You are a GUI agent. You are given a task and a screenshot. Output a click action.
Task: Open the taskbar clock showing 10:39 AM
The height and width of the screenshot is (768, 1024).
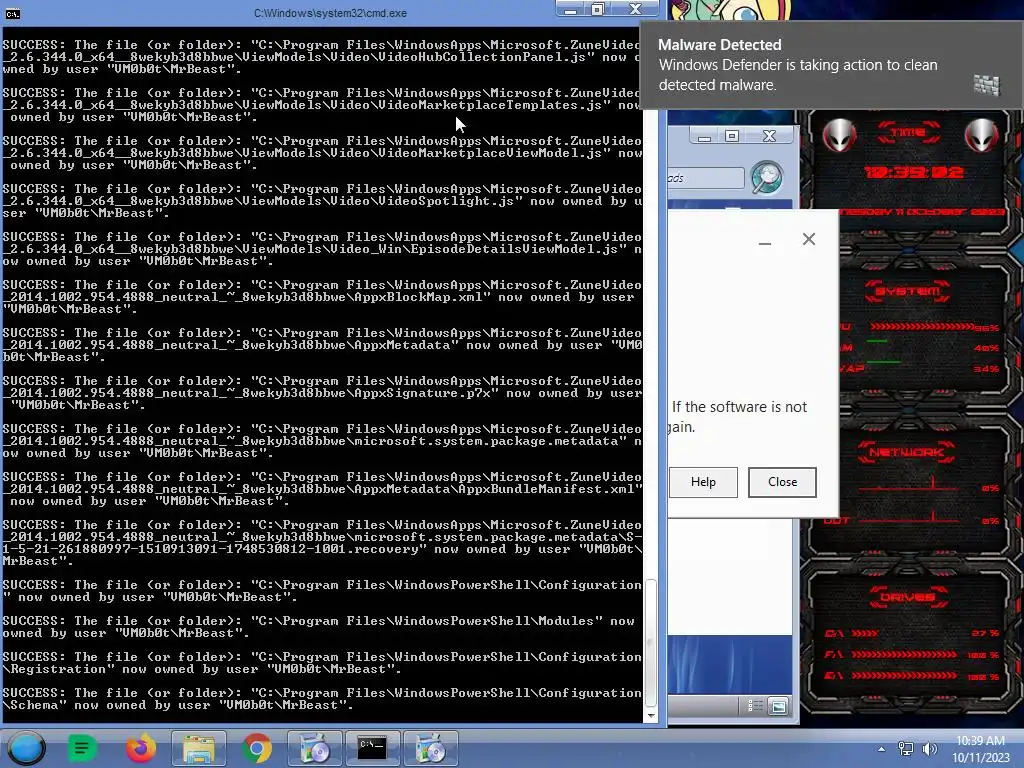coord(980,749)
